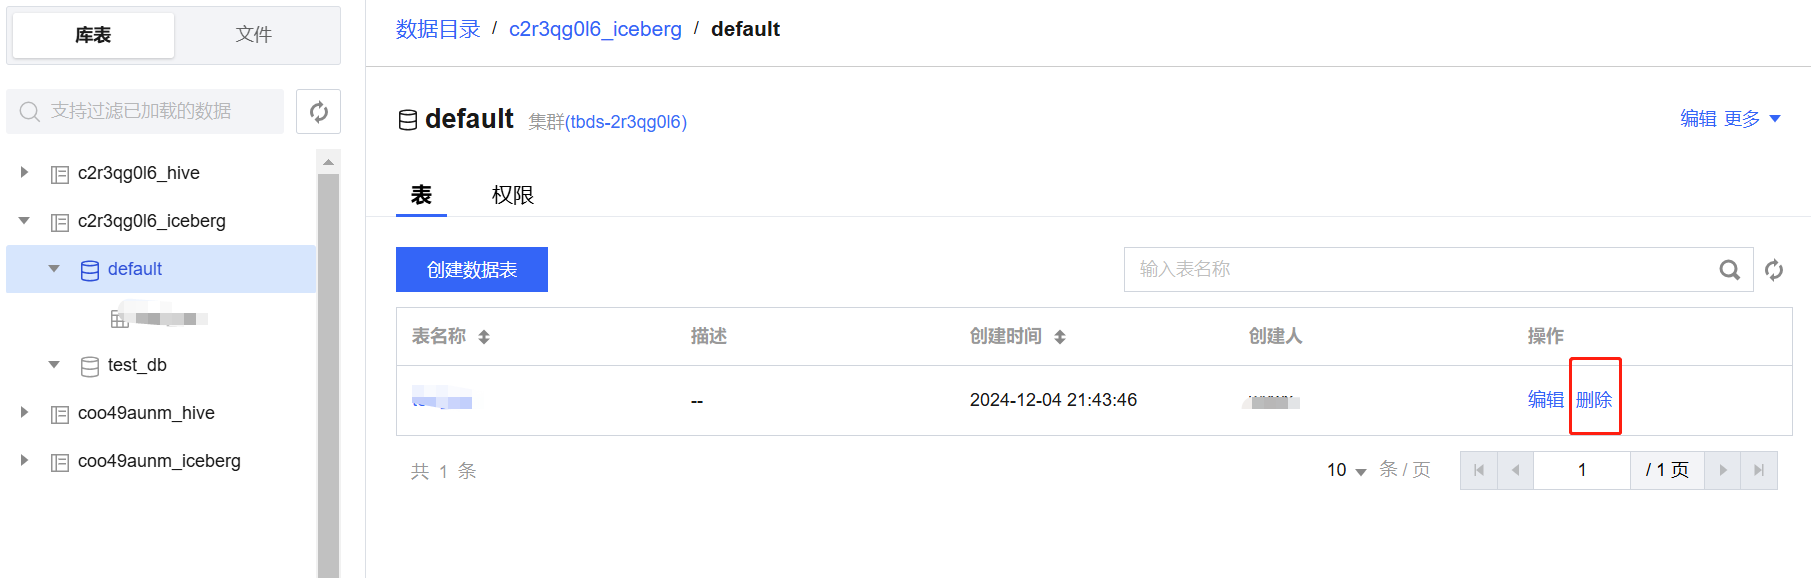Expand the c2r3qg0l6_hive catalog node
This screenshot has height=578, width=1811.
click(25, 173)
